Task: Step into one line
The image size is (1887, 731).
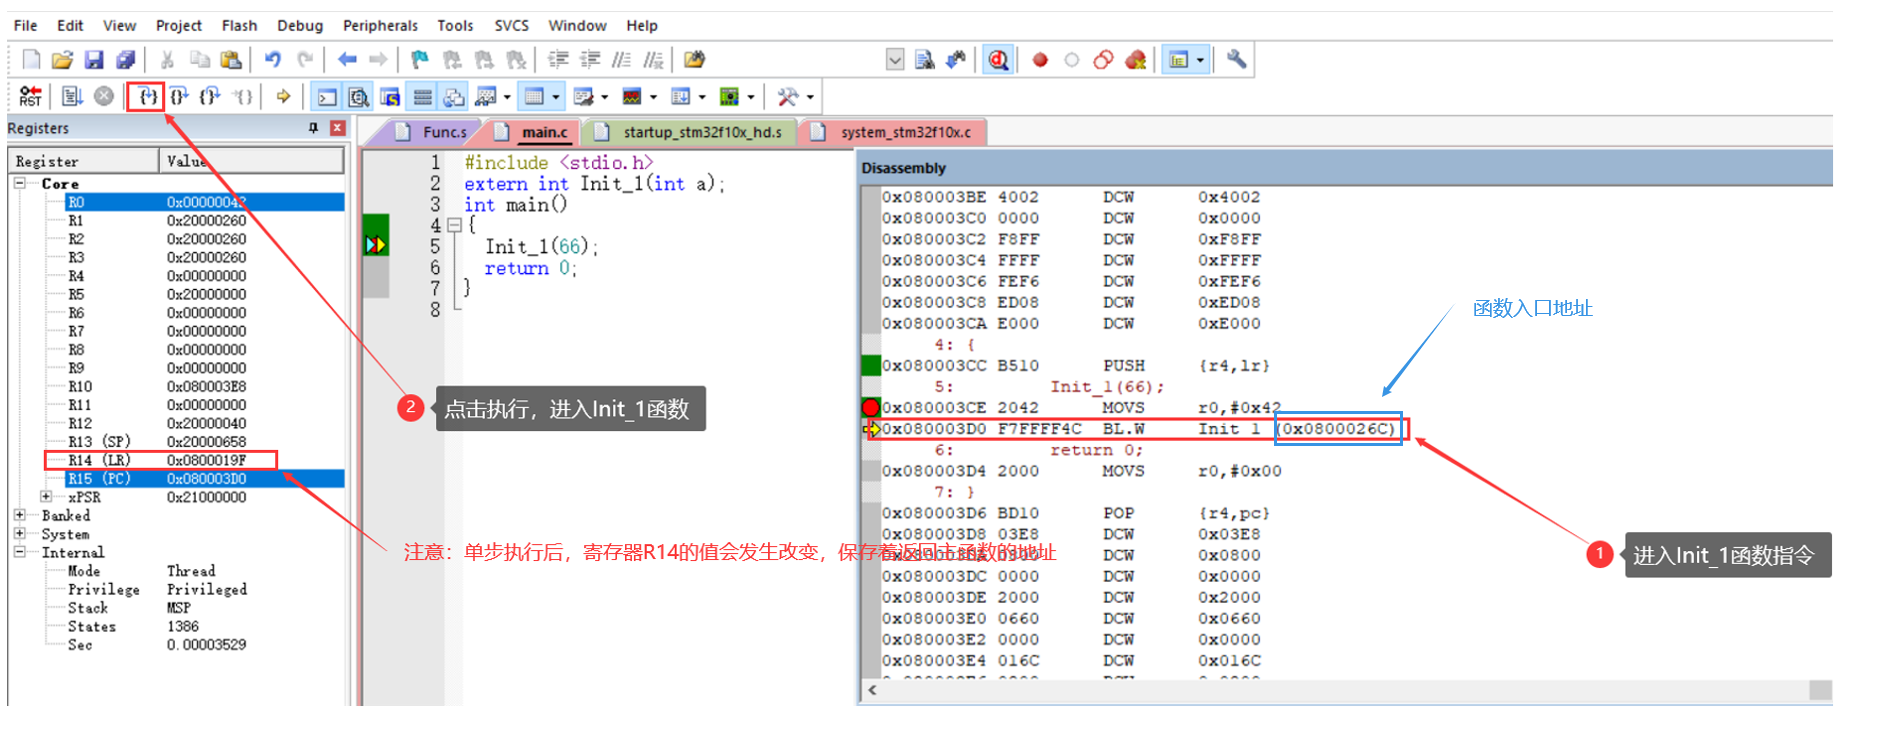Action: (147, 97)
